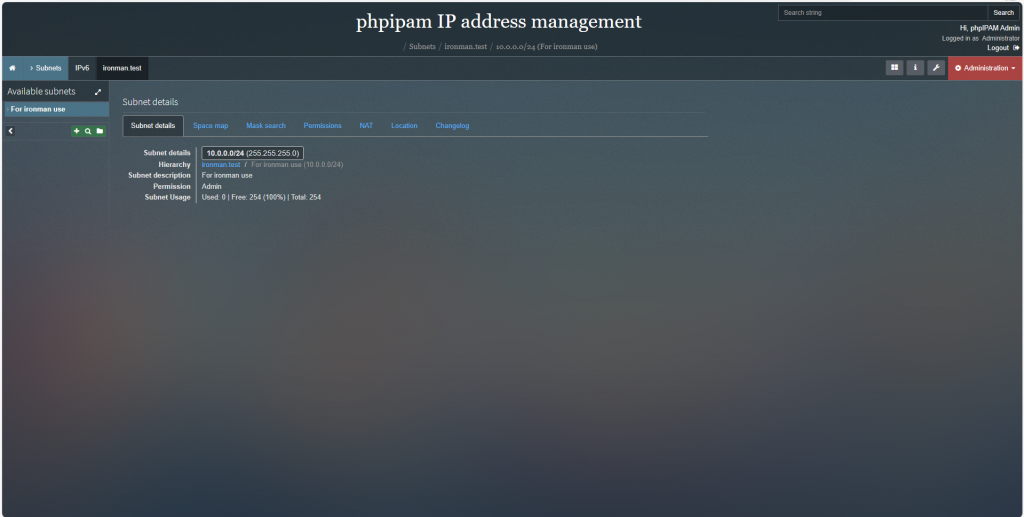The width and height of the screenshot is (1024, 517).
Task: Switch to the Location tab
Action: 404,125
